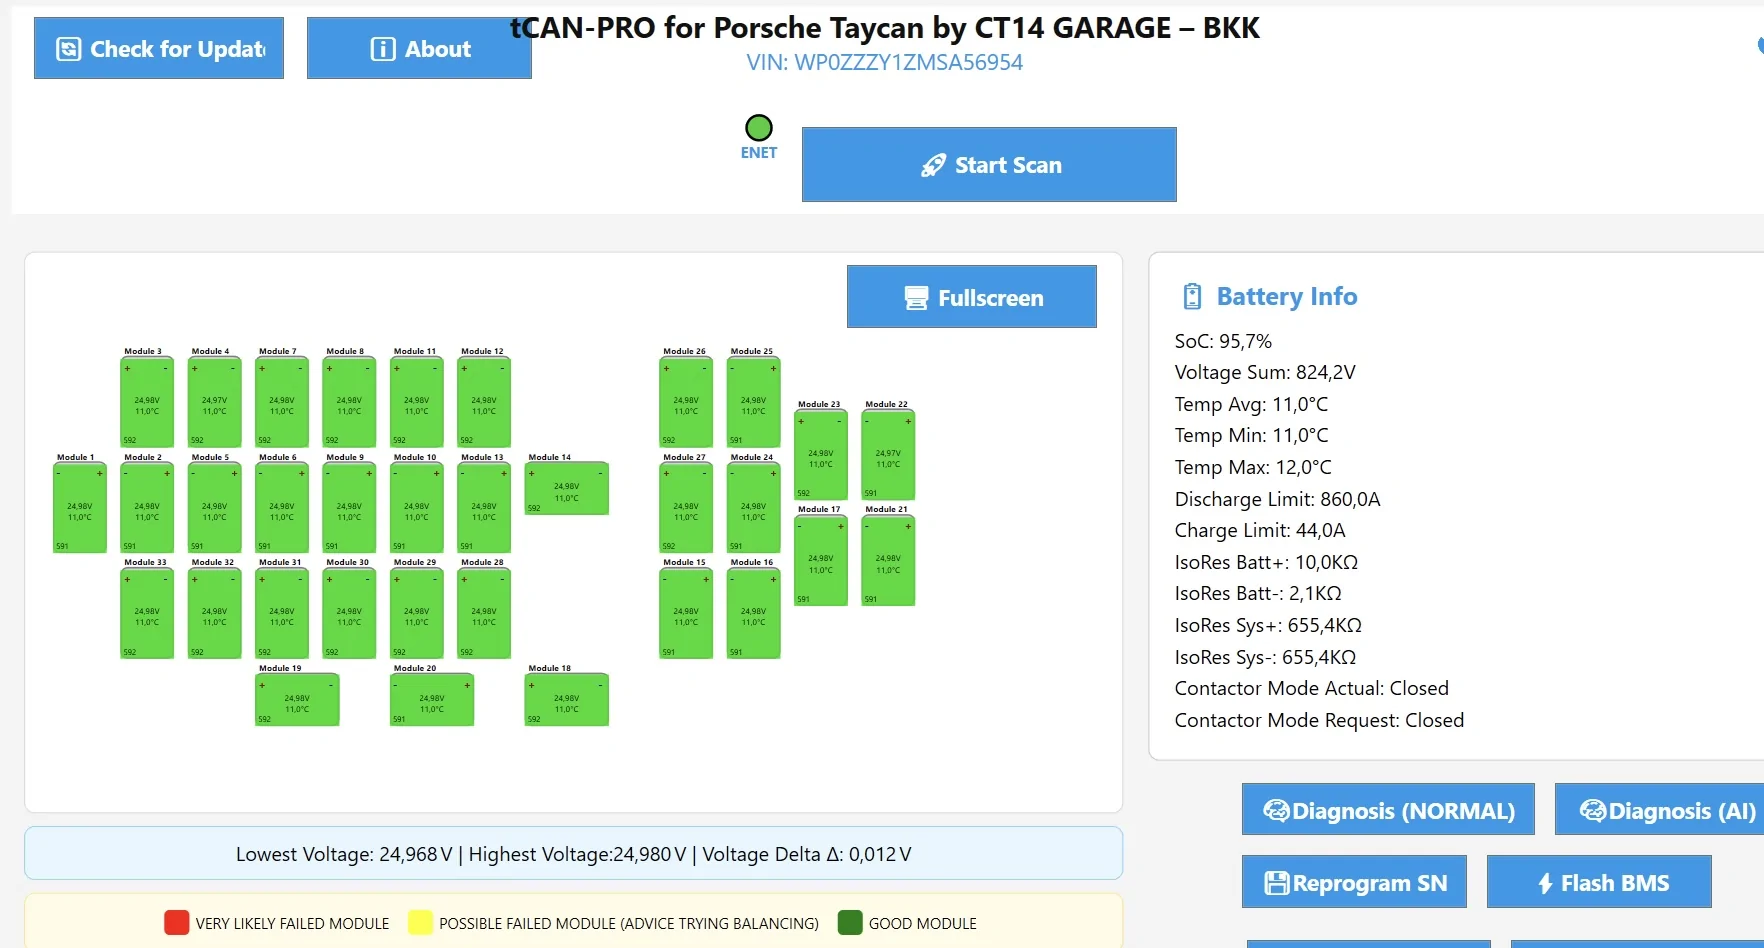The height and width of the screenshot is (948, 1764).
Task: Select battery Module 11
Action: 417,402
